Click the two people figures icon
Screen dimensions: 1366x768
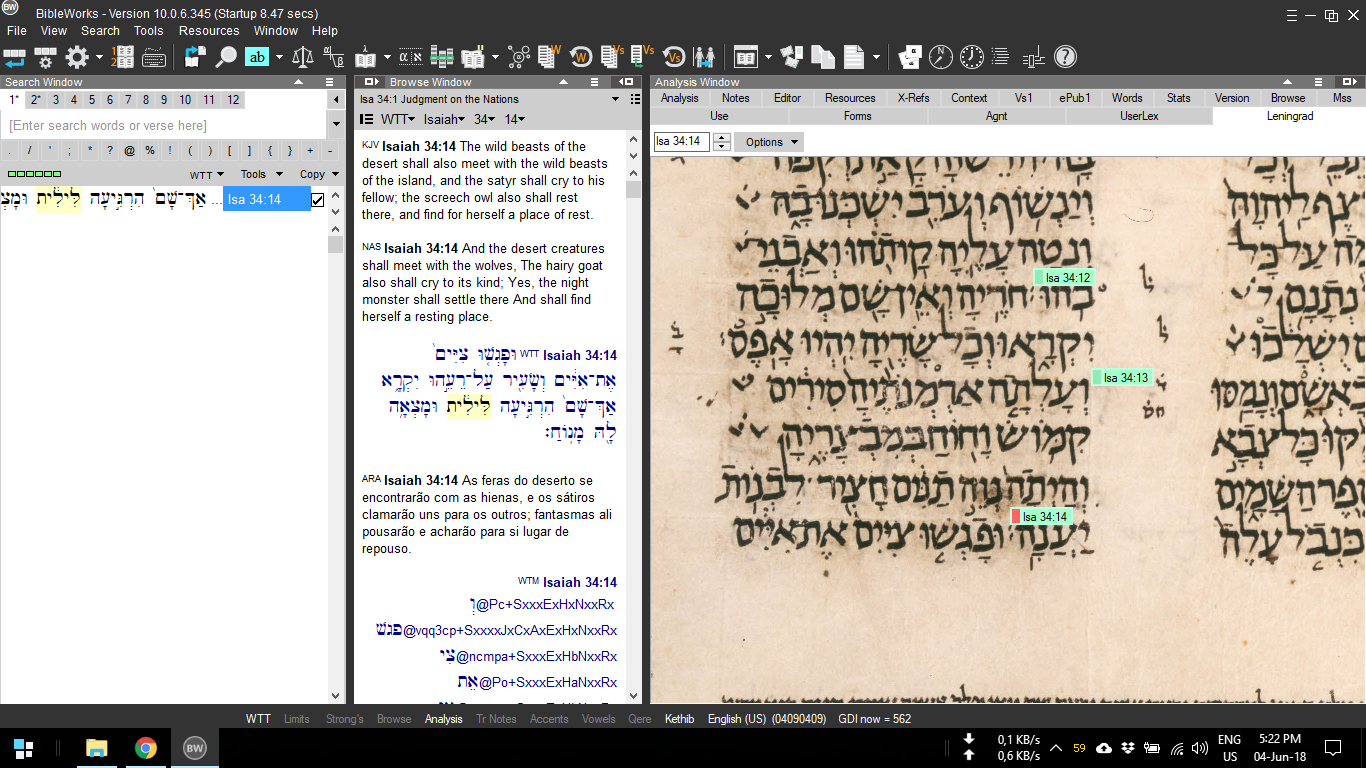pos(704,57)
